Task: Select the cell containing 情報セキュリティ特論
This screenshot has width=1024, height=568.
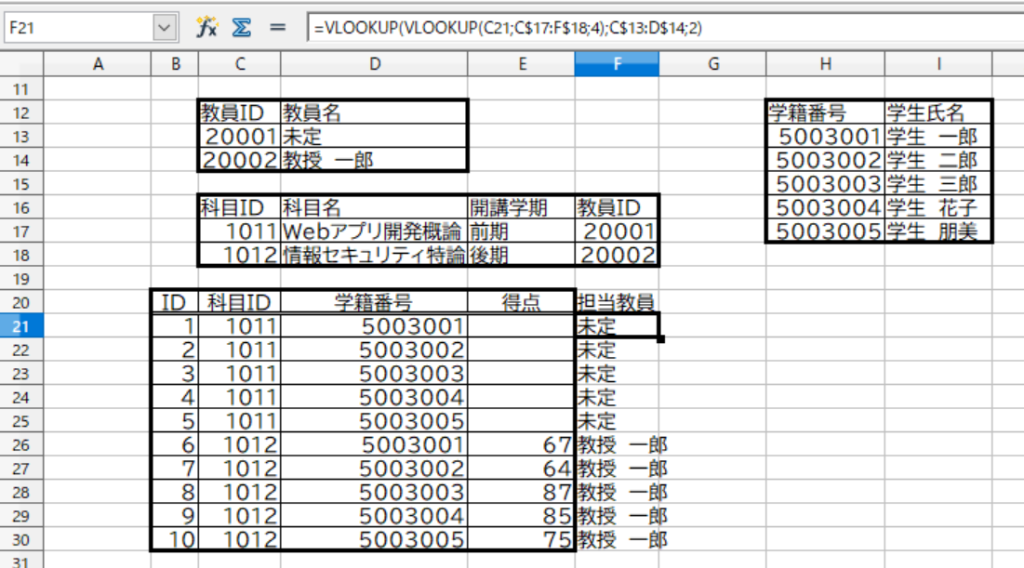Action: pyautogui.click(x=374, y=255)
